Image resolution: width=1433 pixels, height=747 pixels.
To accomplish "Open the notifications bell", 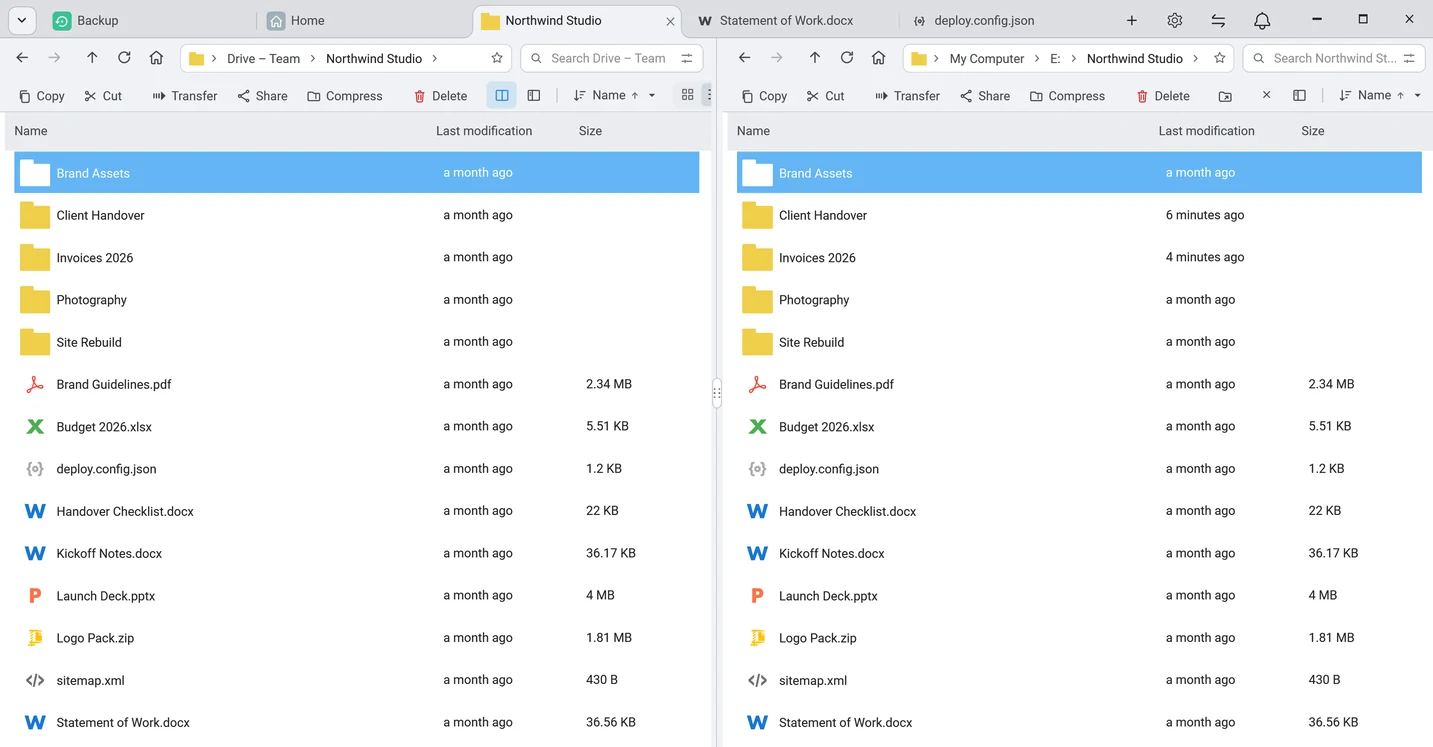I will point(1262,20).
